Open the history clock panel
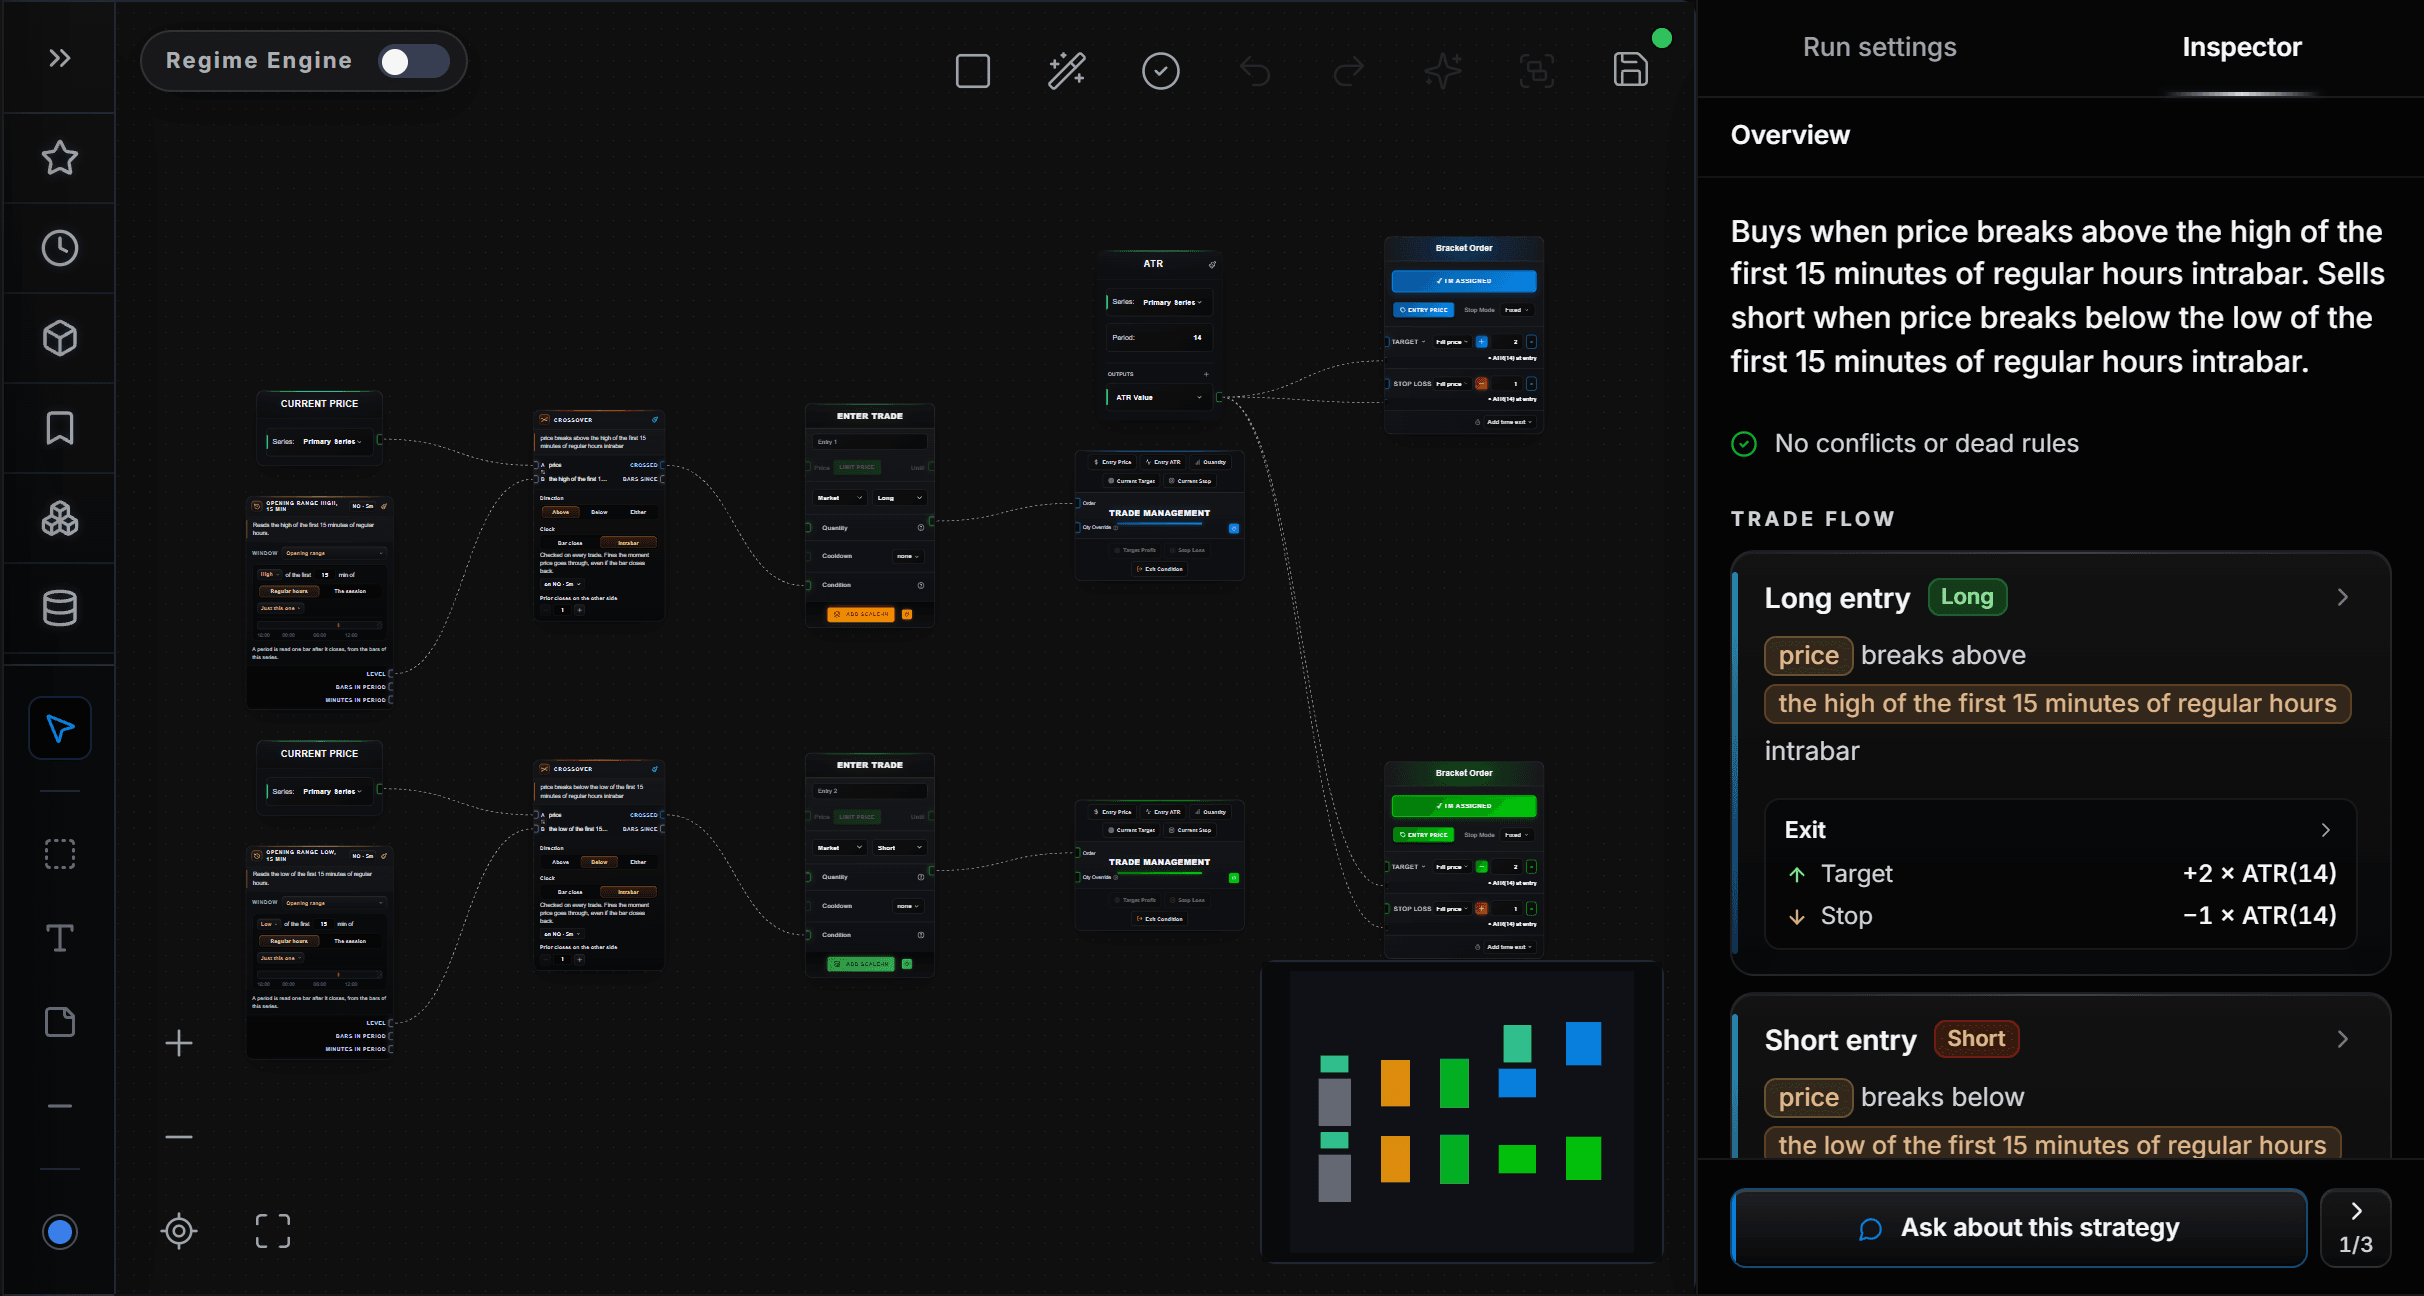The image size is (2424, 1296). click(60, 248)
